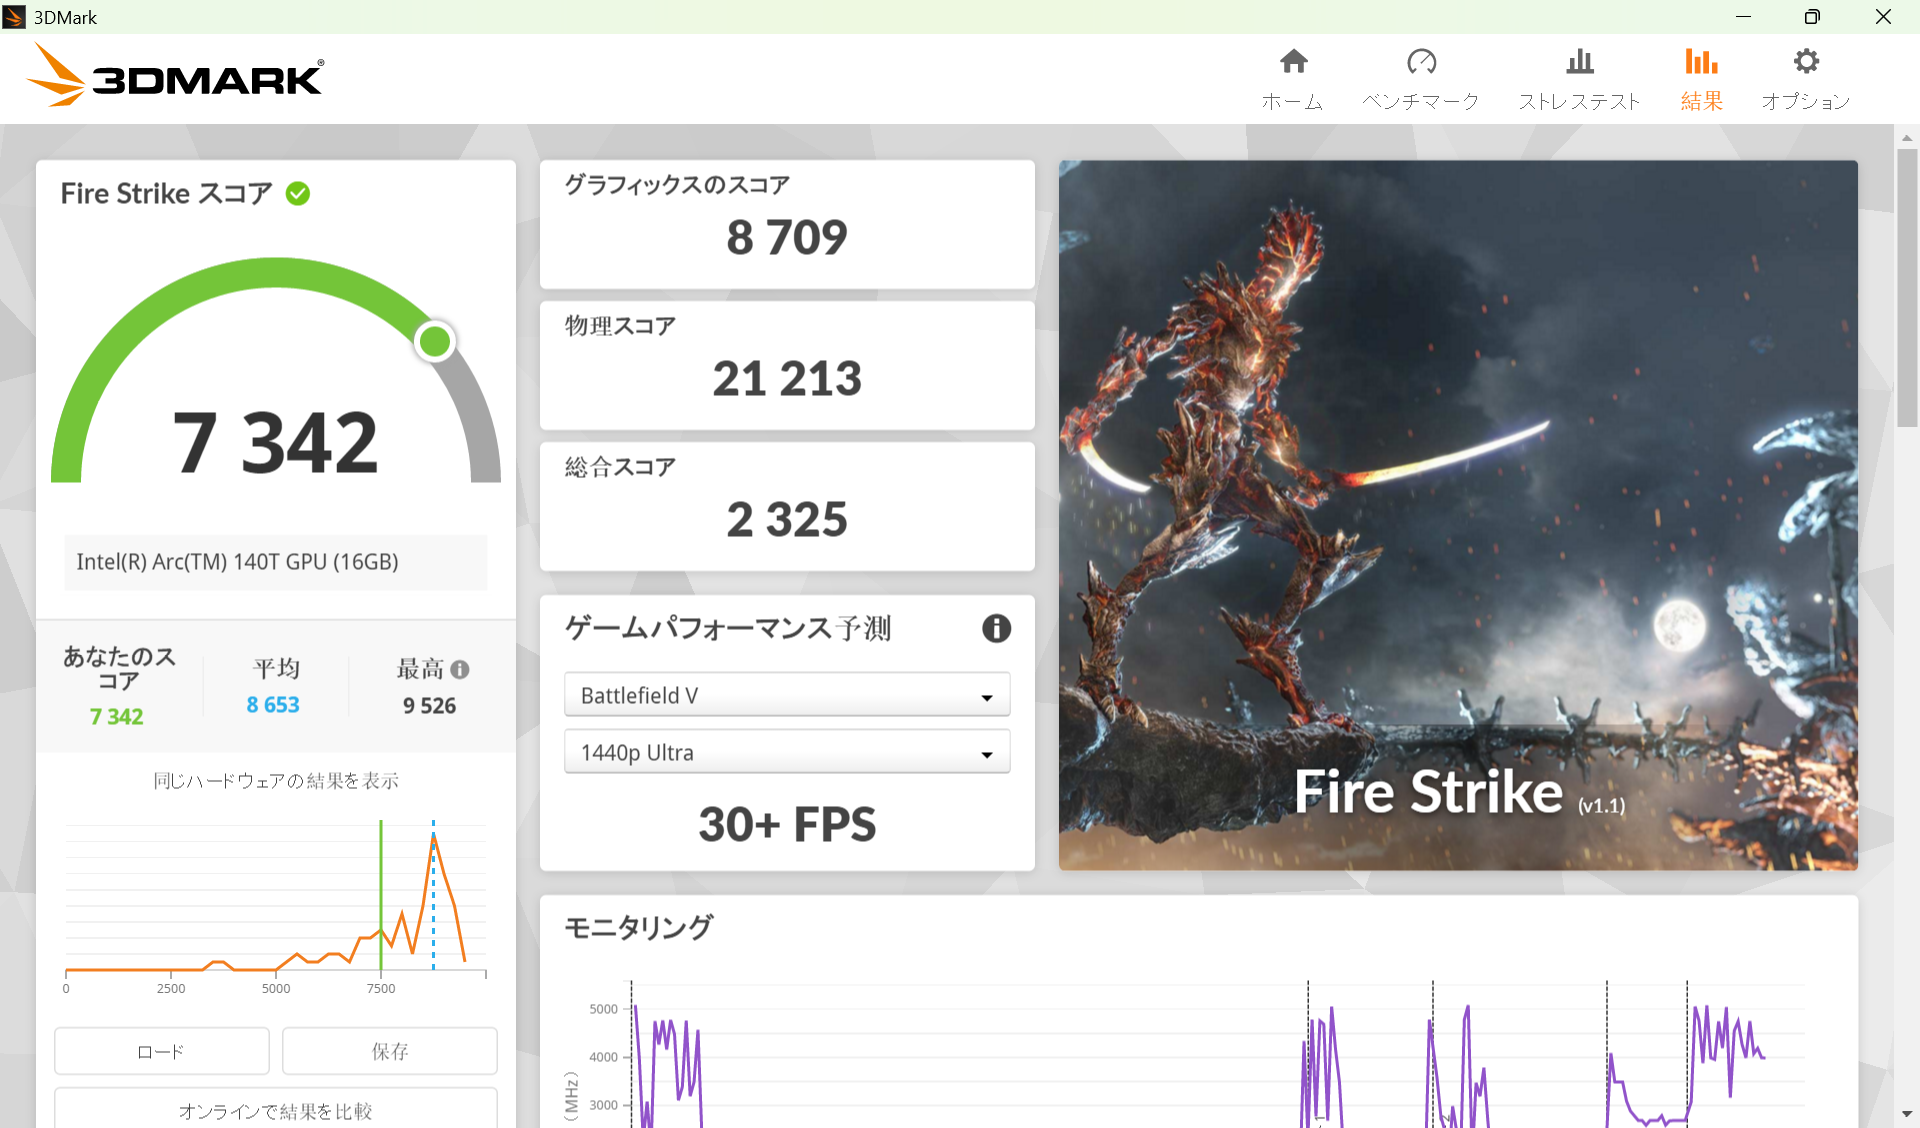Click the Fire Strike artwork thumbnail

point(1458,514)
